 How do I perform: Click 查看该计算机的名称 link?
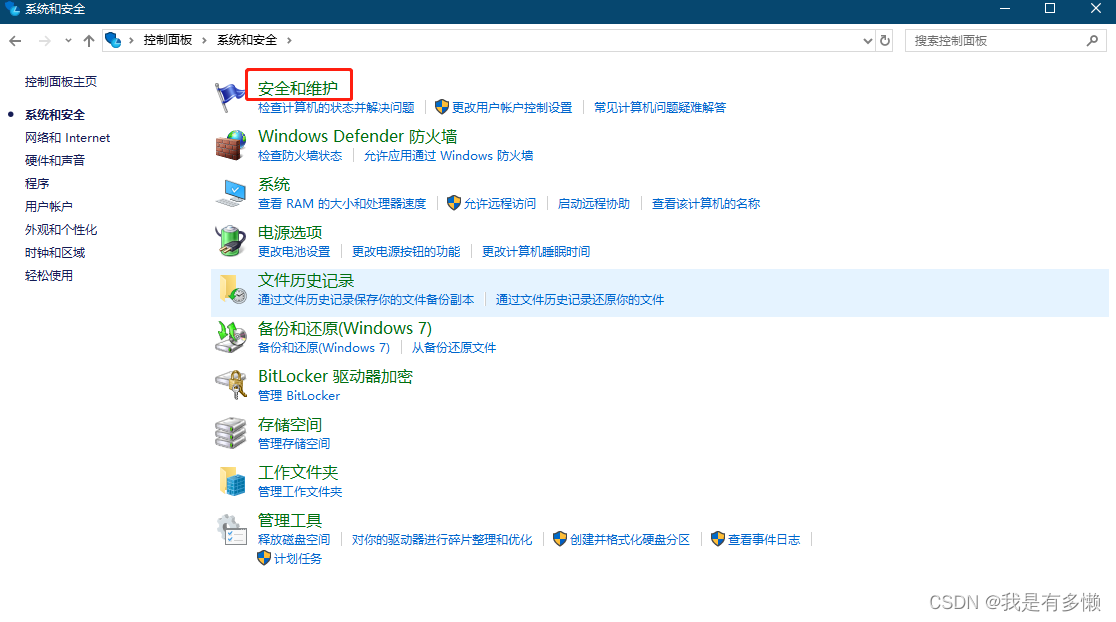click(x=706, y=203)
